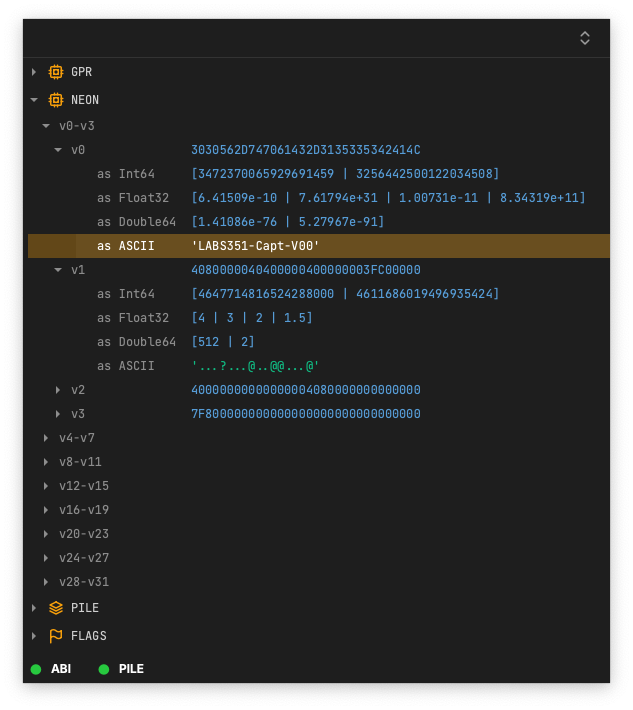Select the v1 green ASCII value with @ symbols

[x=255, y=366]
